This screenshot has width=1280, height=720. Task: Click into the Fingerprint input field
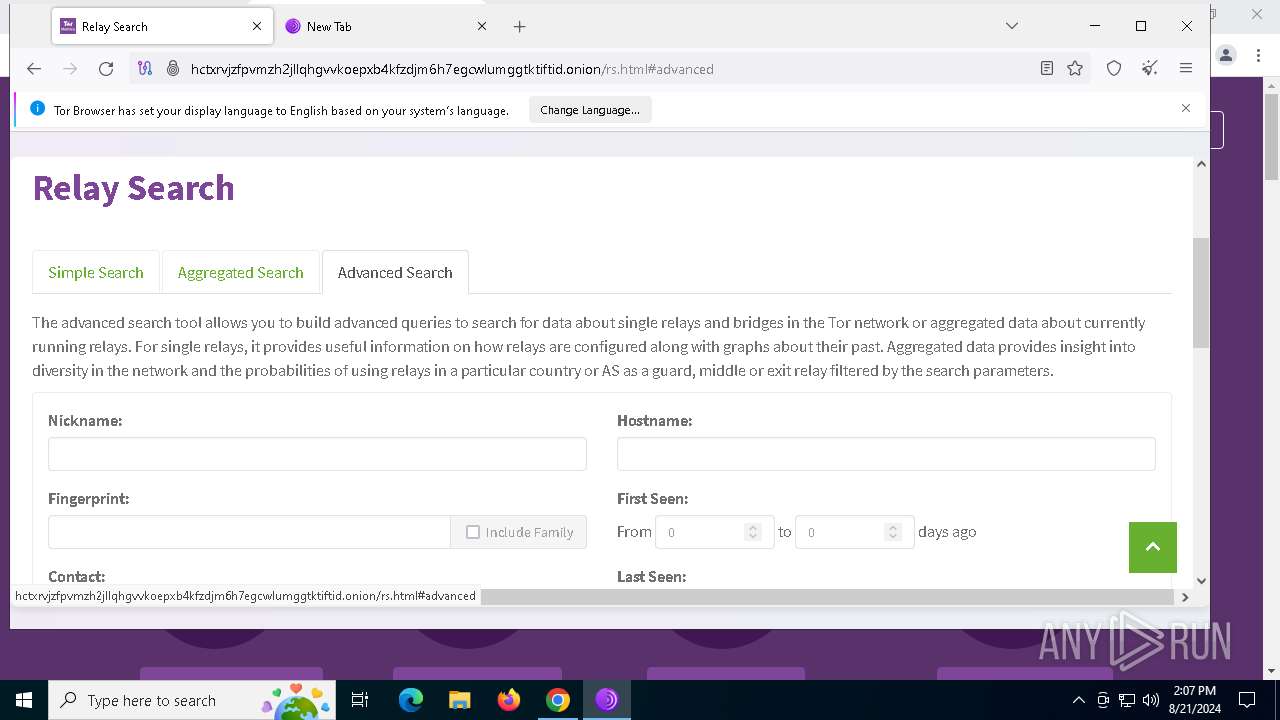pos(249,532)
